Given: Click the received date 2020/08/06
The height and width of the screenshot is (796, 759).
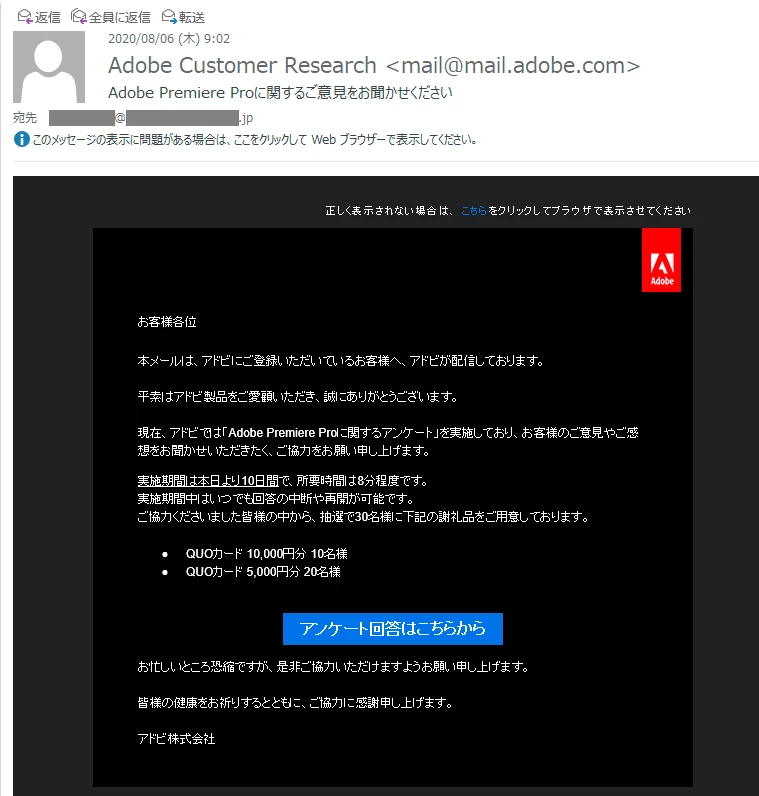Looking at the screenshot, I should click(x=141, y=39).
